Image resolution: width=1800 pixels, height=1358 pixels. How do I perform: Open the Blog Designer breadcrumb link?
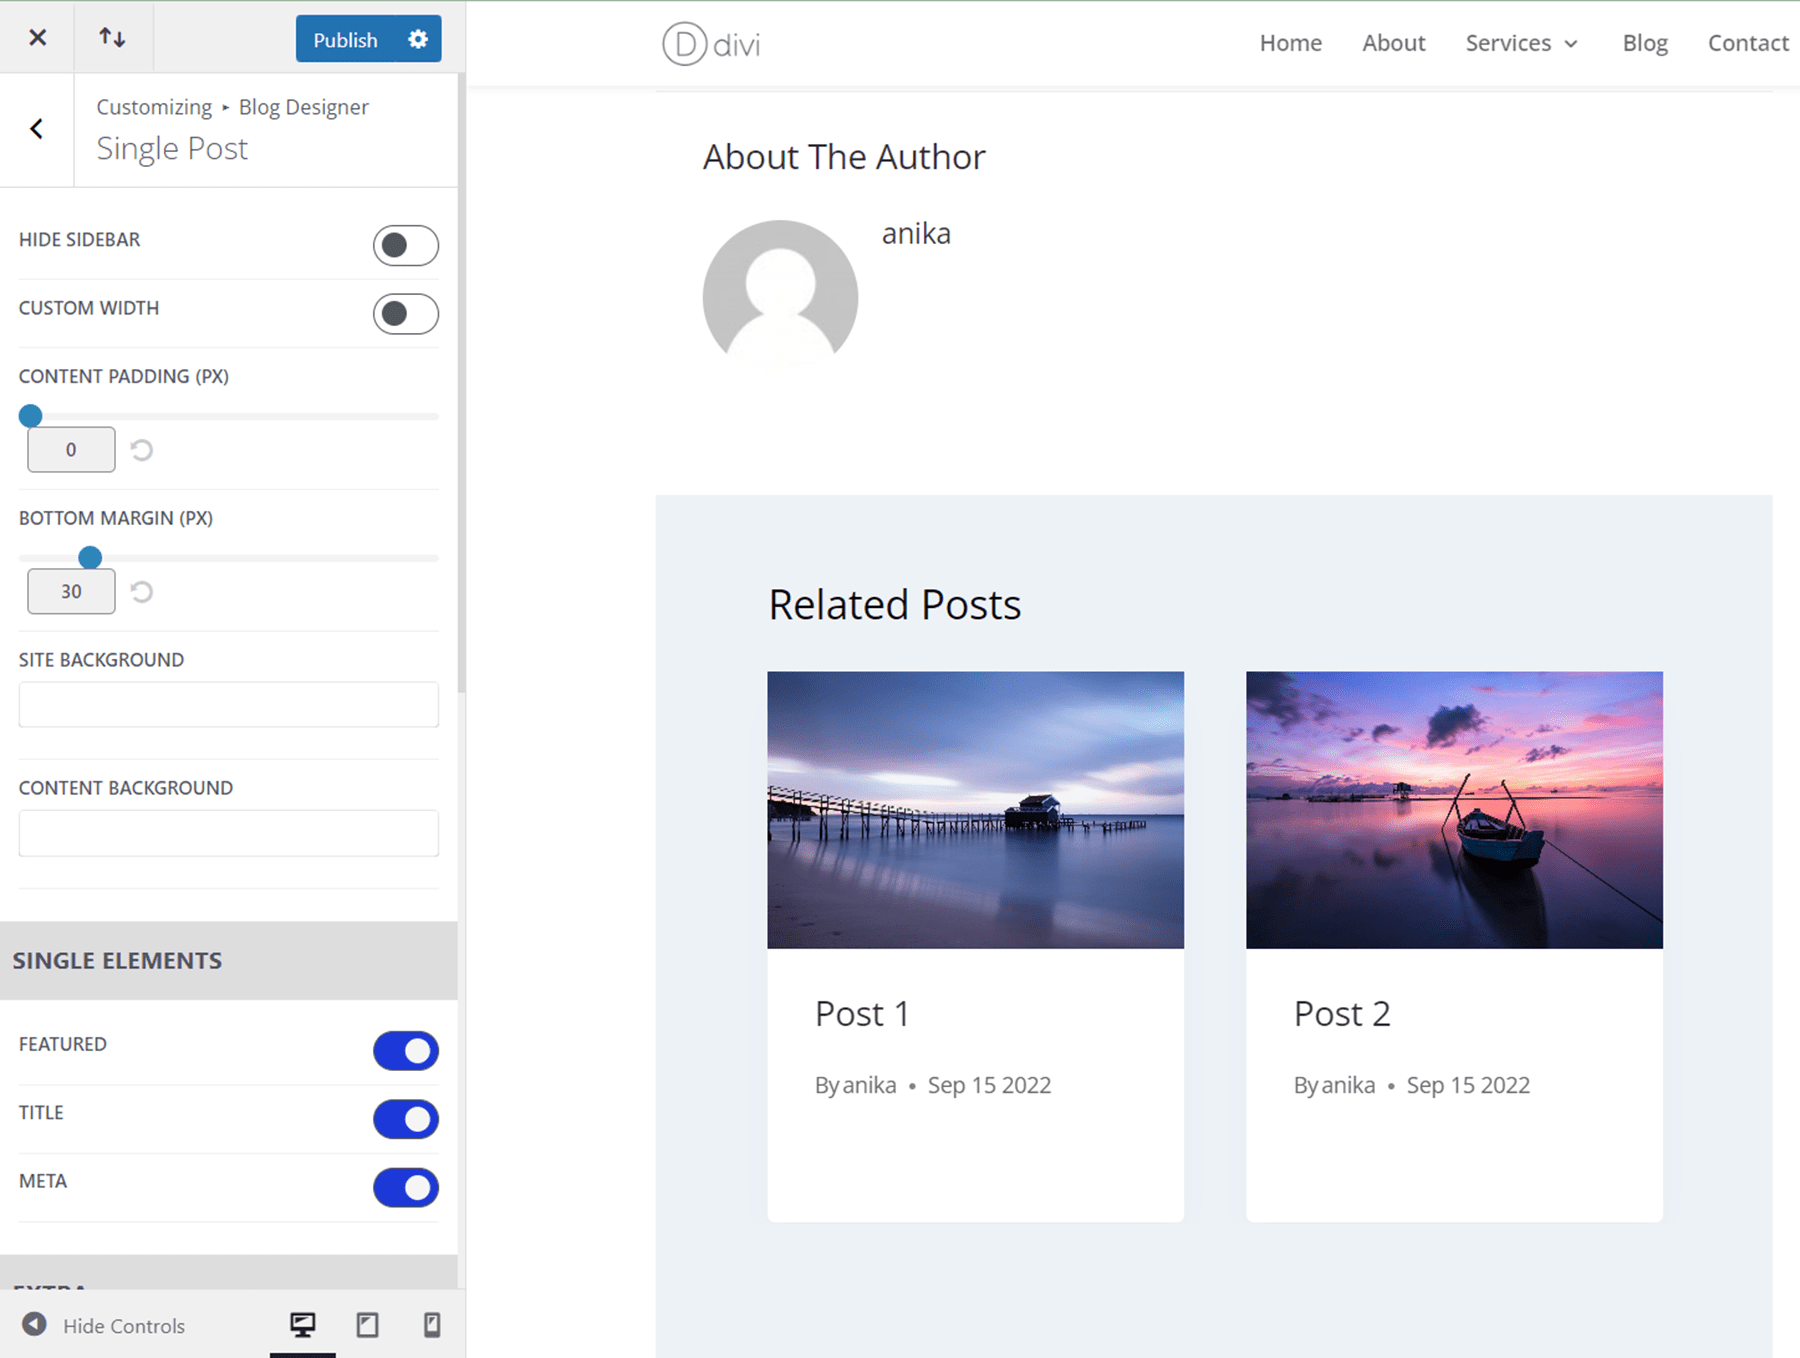coord(303,107)
